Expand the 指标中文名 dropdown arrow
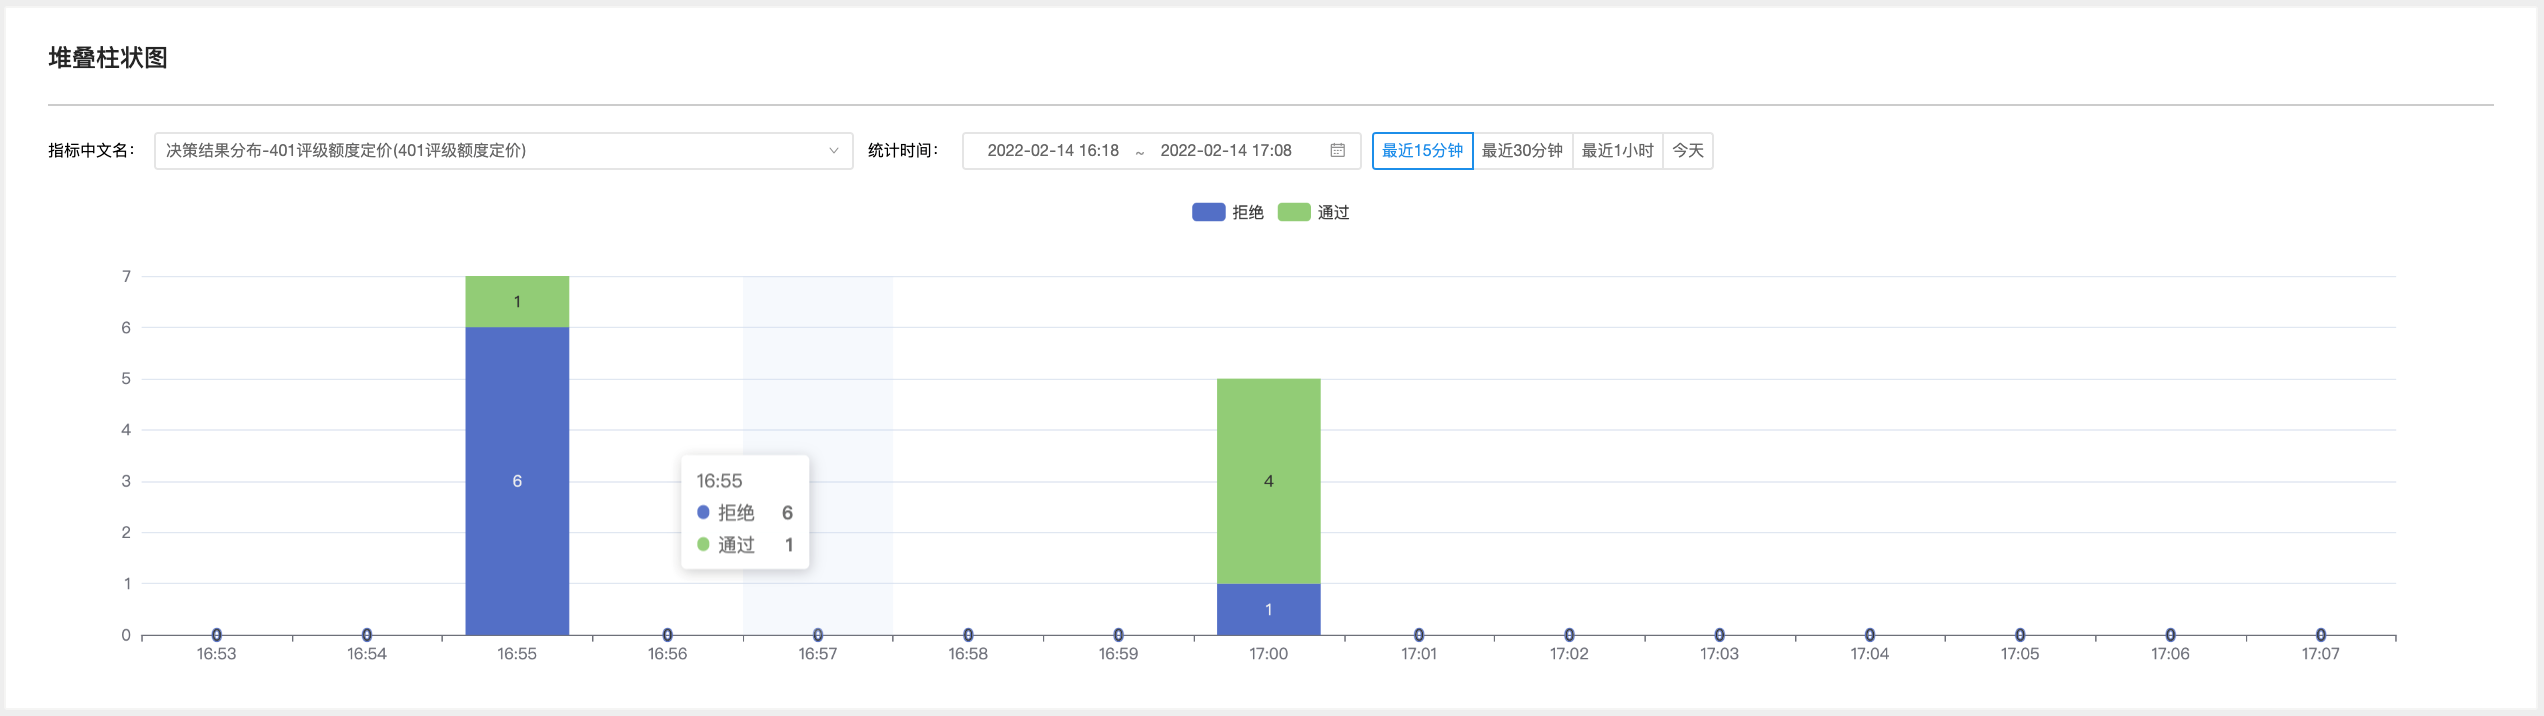Viewport: 2544px width, 716px height. coord(833,151)
